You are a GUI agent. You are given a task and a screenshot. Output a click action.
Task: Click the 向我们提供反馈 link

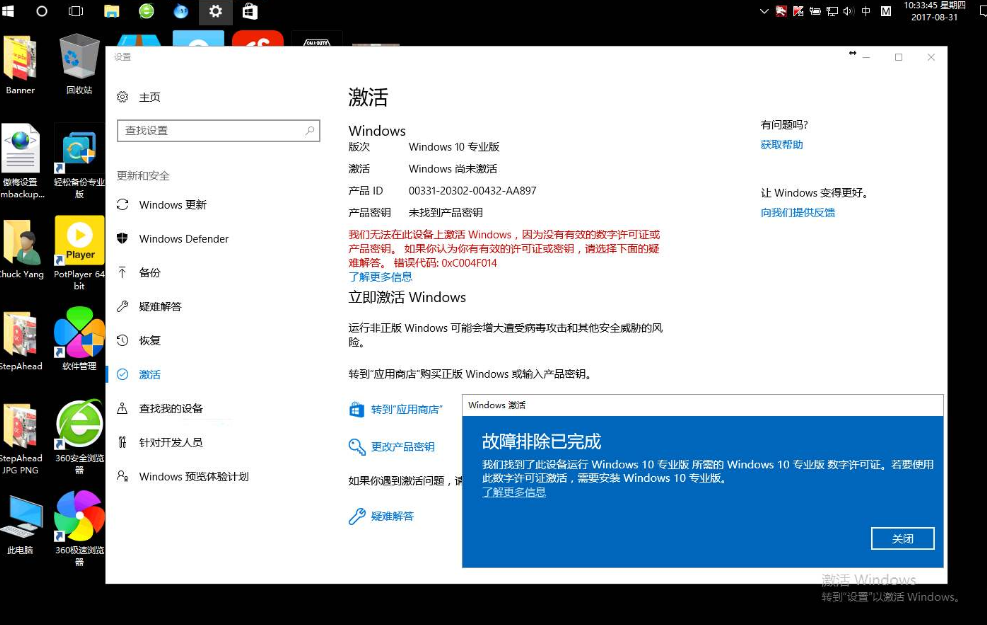(x=797, y=213)
